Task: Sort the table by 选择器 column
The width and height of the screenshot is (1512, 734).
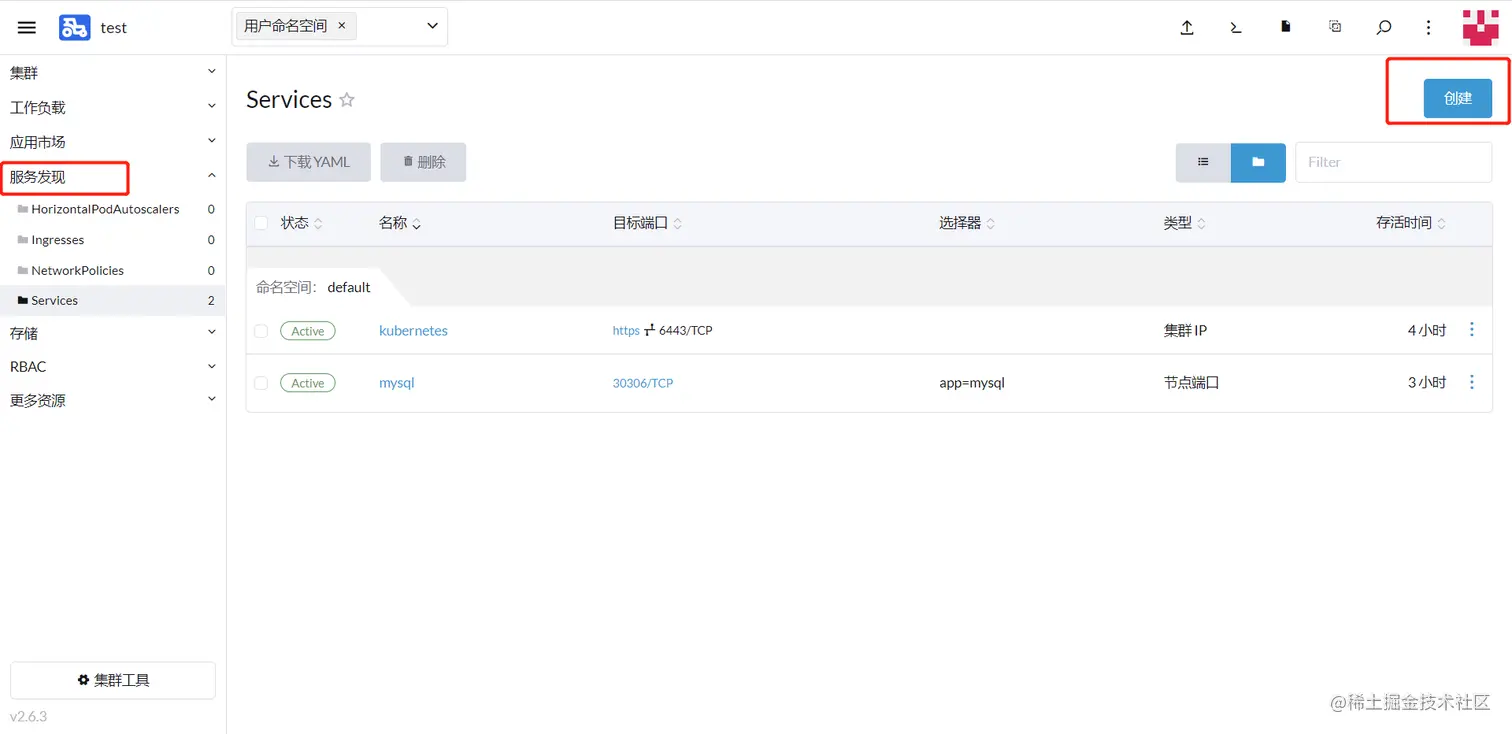Action: pyautogui.click(x=966, y=223)
